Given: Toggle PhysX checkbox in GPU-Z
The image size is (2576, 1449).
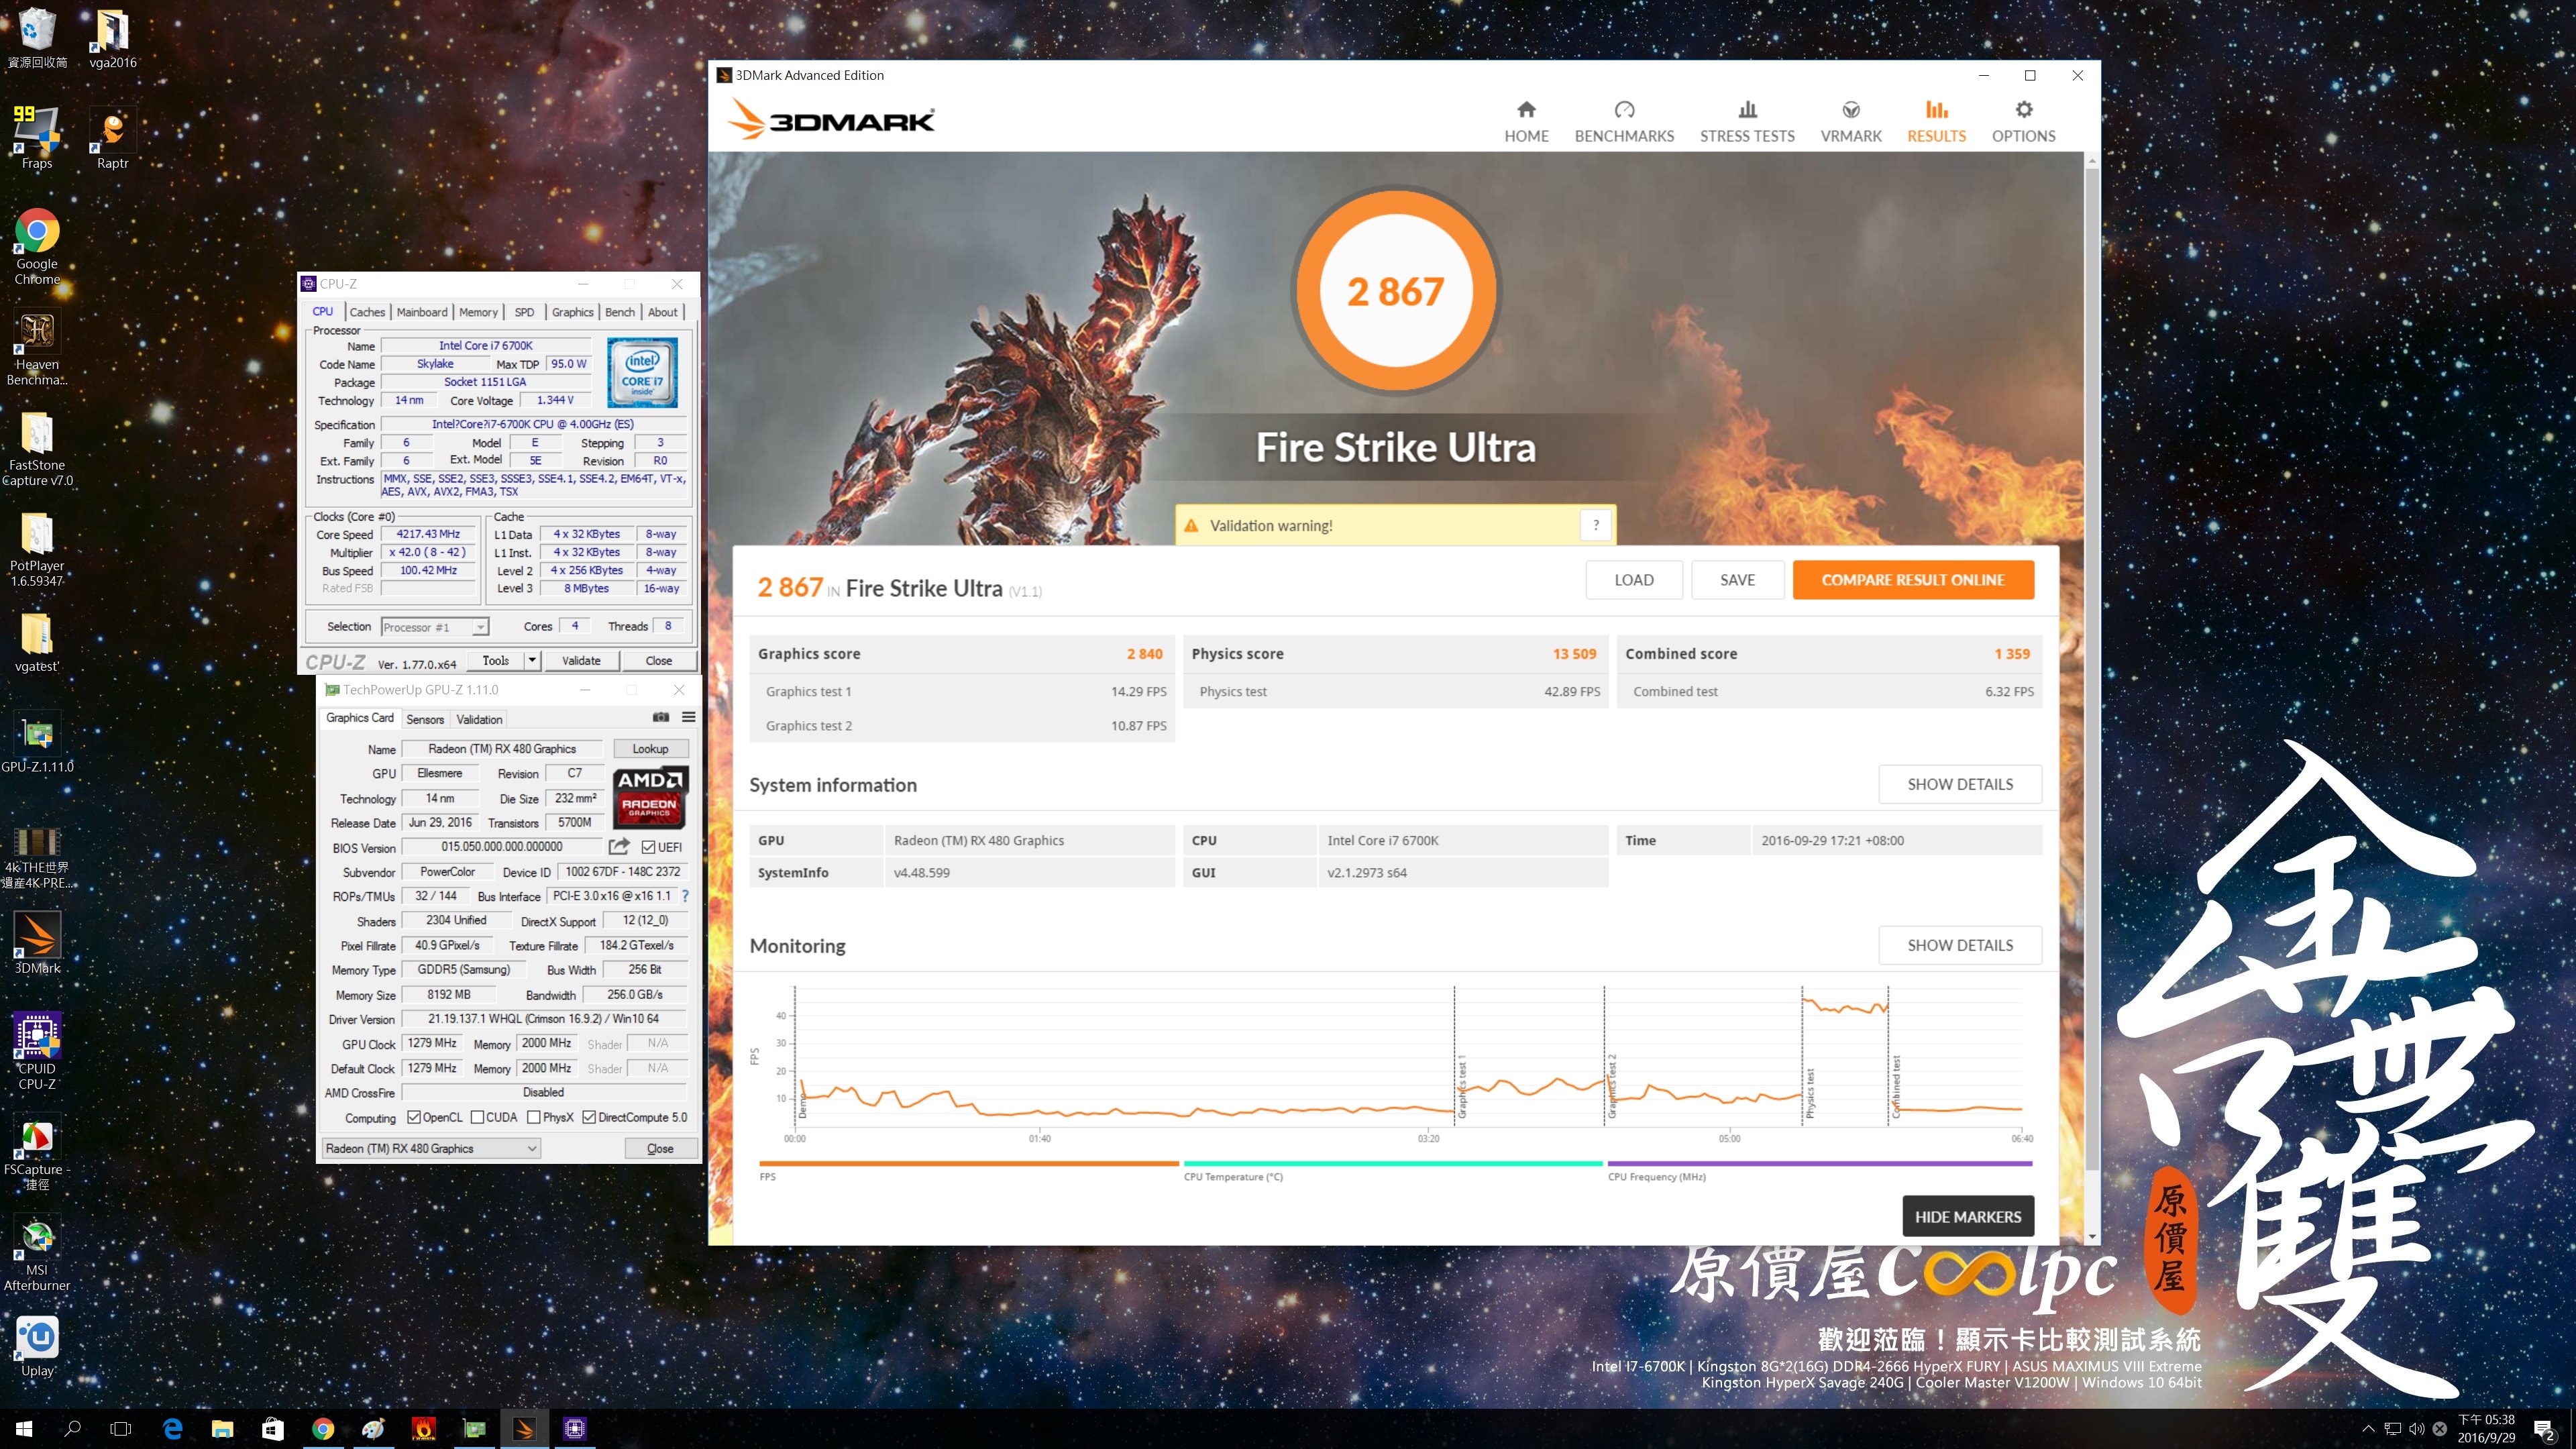Looking at the screenshot, I should coord(534,1117).
